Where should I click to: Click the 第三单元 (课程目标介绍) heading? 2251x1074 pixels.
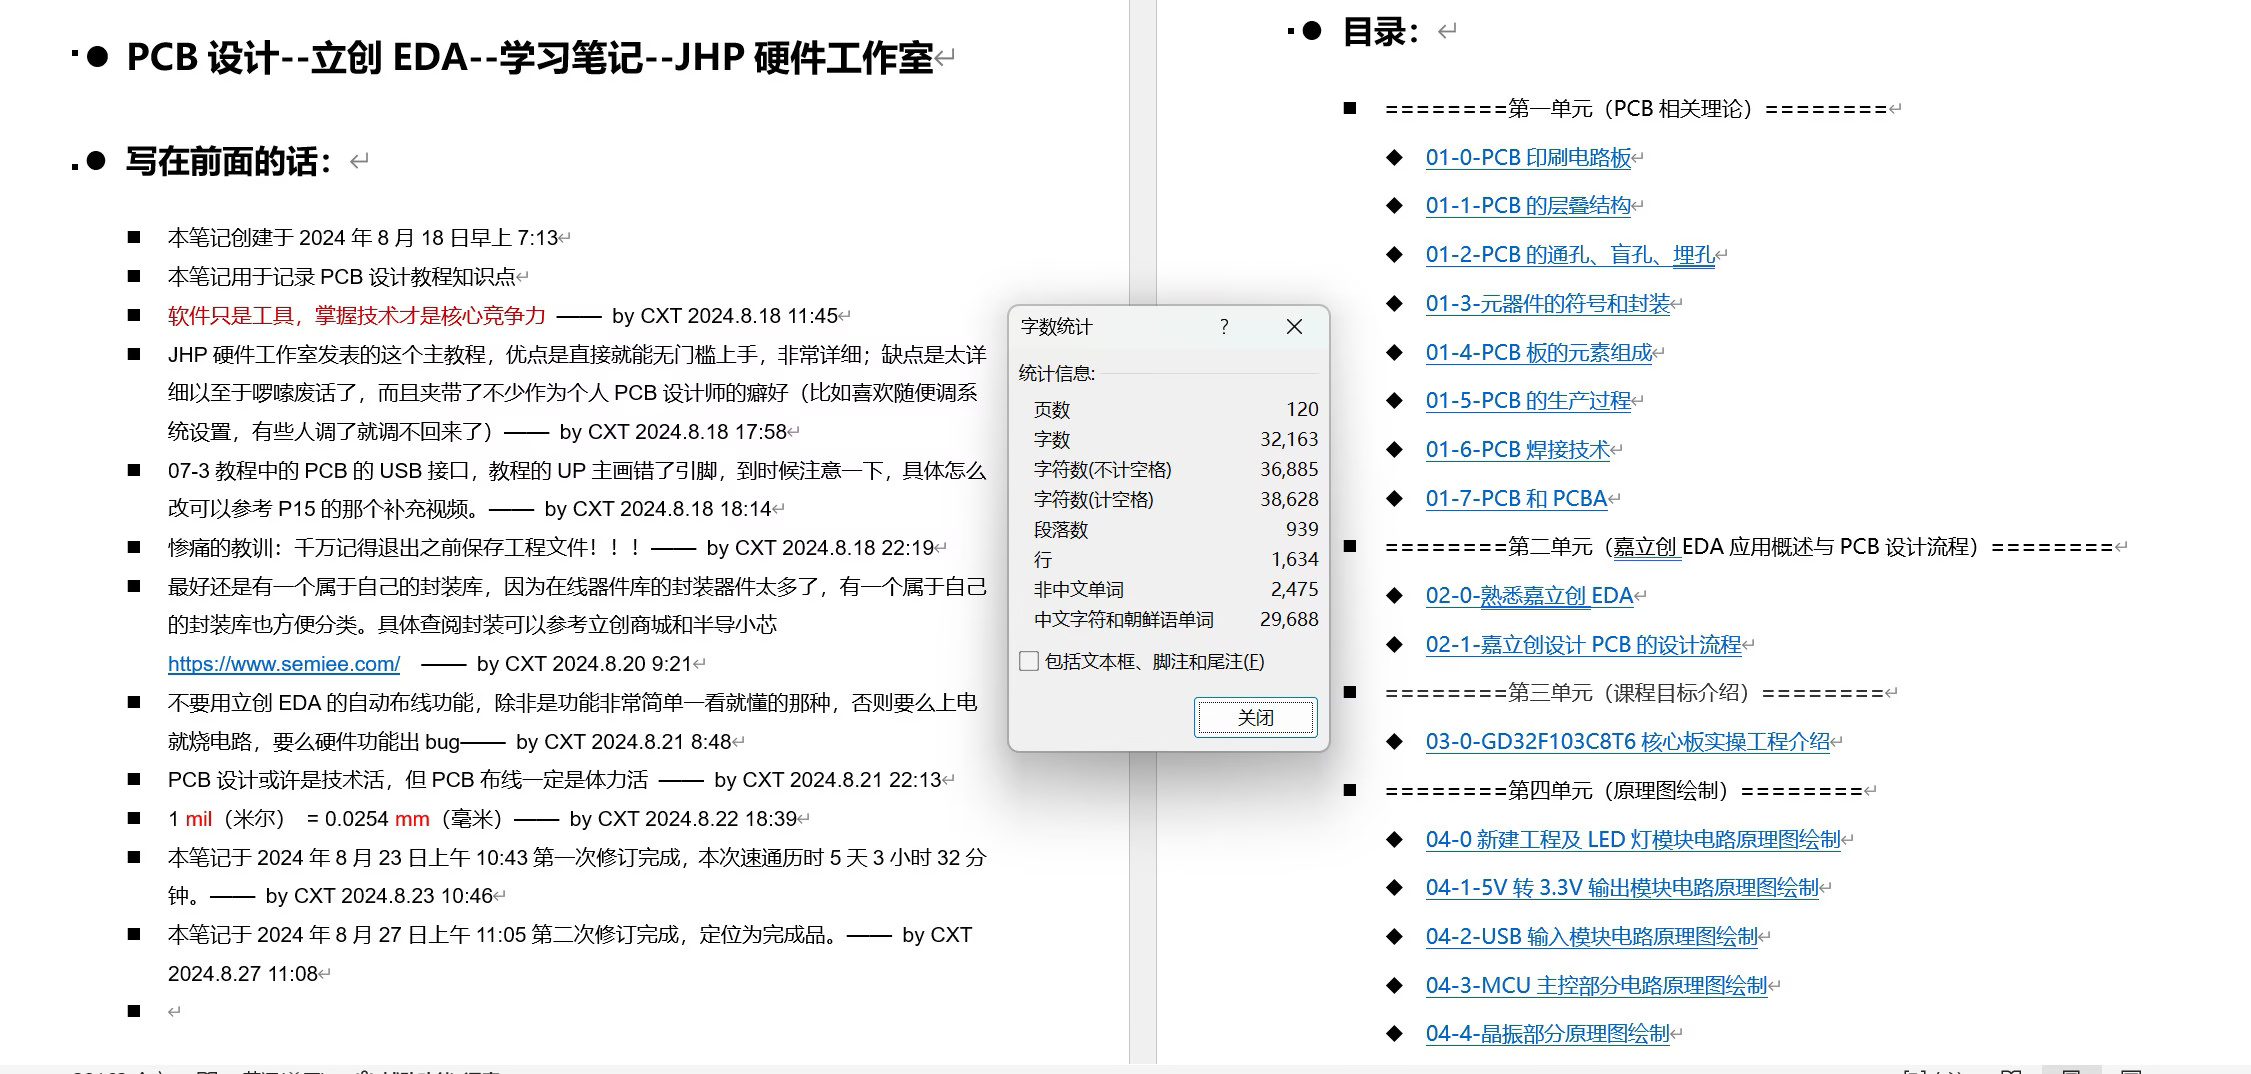tap(1634, 692)
